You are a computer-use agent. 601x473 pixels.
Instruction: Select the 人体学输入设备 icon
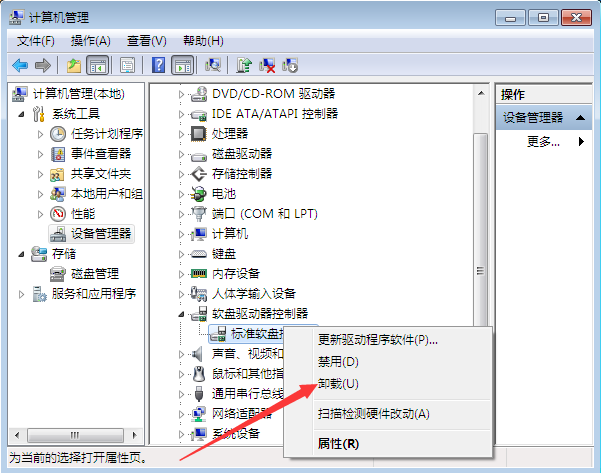[199, 294]
